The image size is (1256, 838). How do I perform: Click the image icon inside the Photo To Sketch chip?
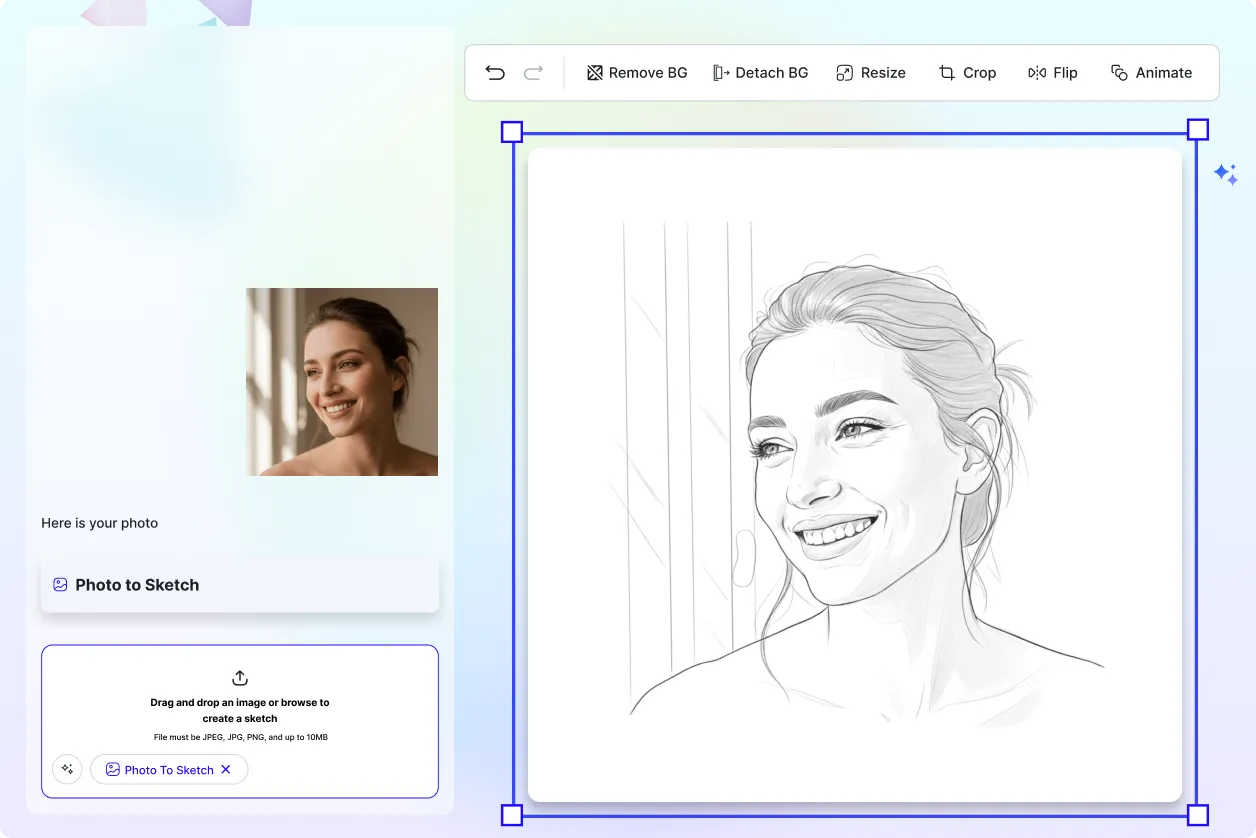[x=113, y=769]
